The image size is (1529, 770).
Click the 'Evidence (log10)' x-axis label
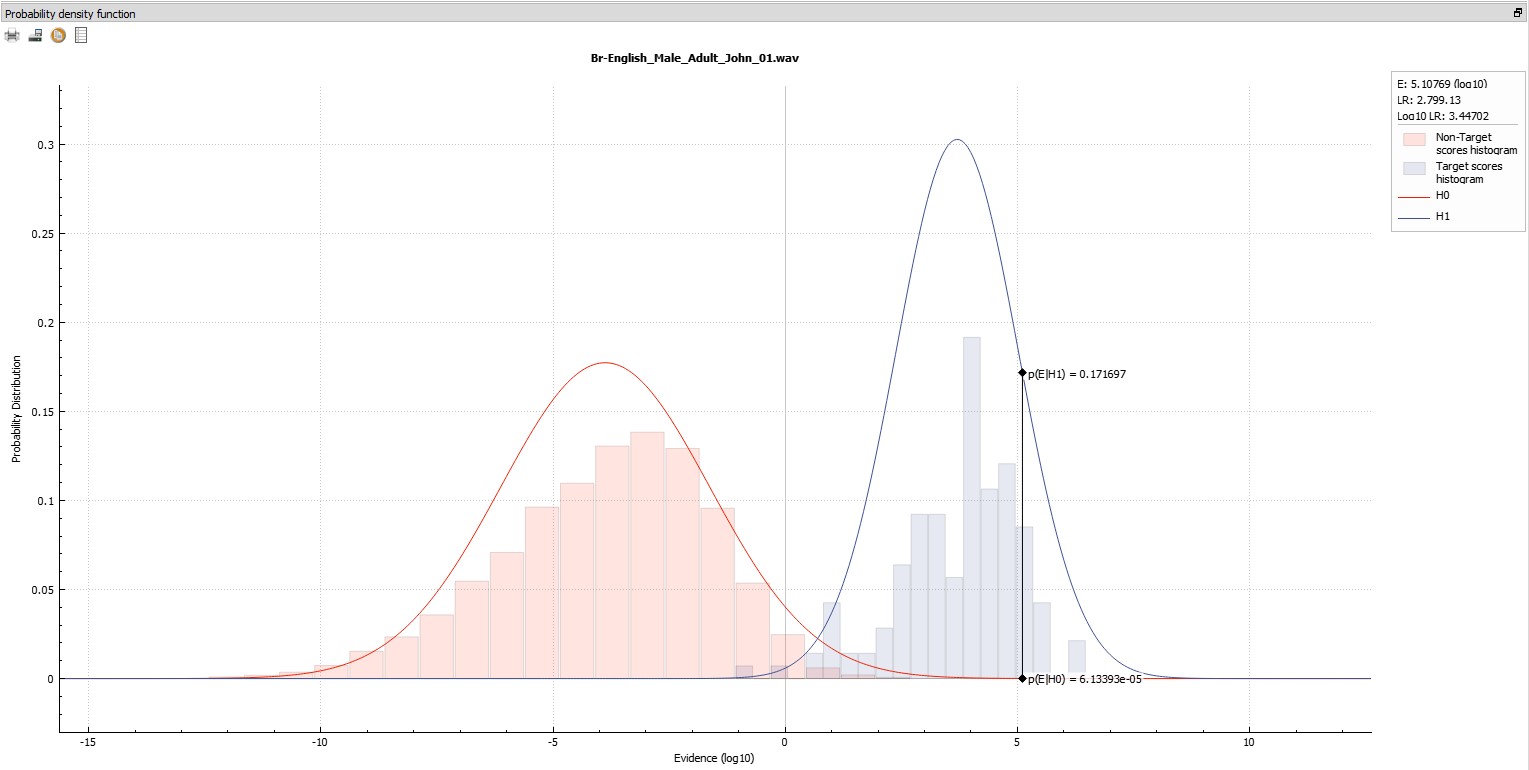(715, 758)
